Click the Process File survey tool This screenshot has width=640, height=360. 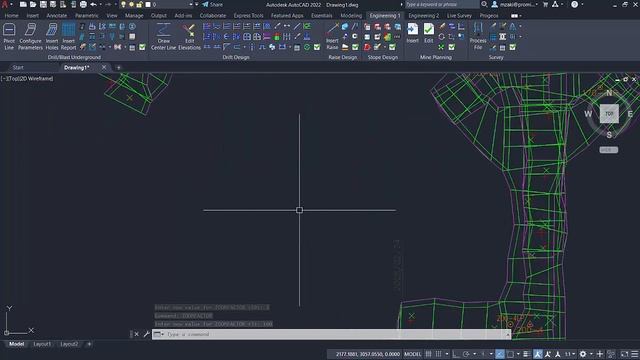tap(478, 36)
